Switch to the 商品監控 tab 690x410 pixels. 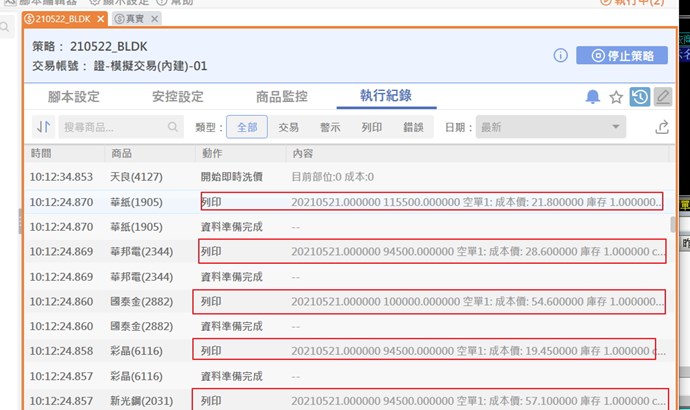click(282, 97)
